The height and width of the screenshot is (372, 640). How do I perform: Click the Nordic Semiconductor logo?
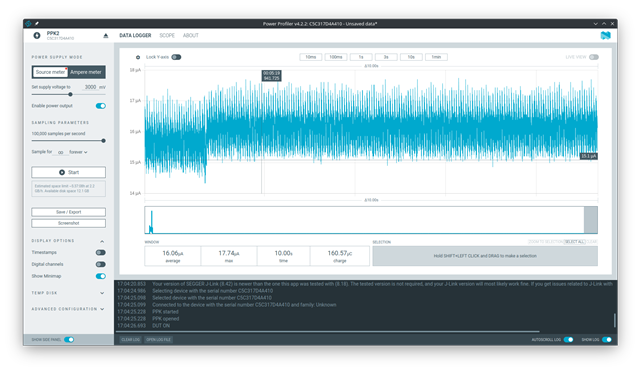point(605,36)
